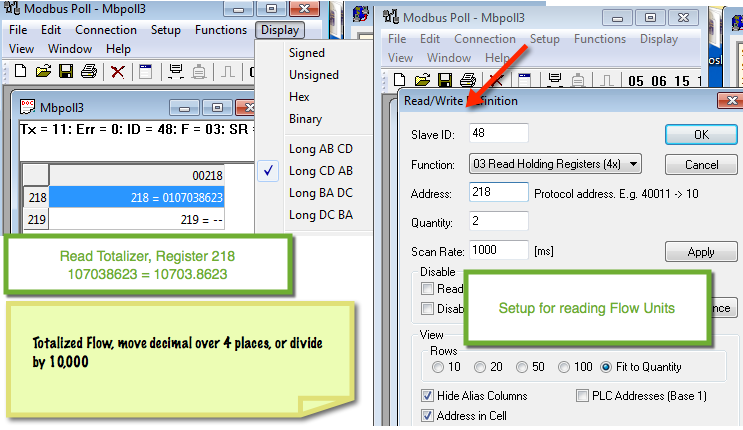Screen dimensions: 743x430
Task: Click Connect icon in right window toolbar
Action: tap(554, 80)
